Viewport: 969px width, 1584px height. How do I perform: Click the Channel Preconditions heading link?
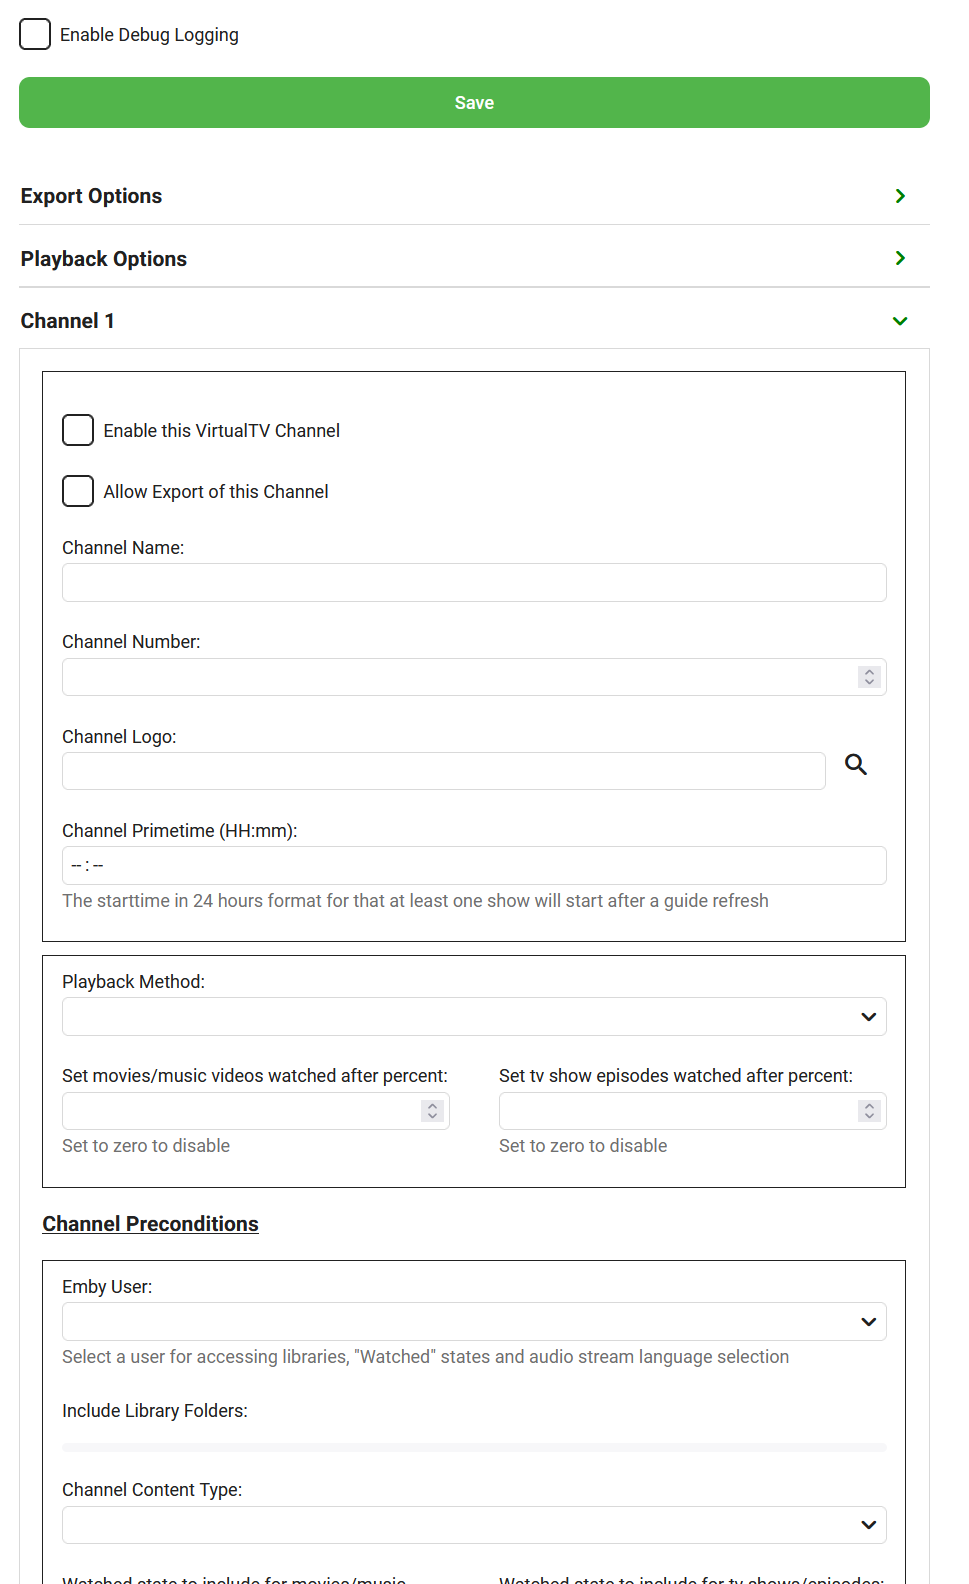point(150,1224)
